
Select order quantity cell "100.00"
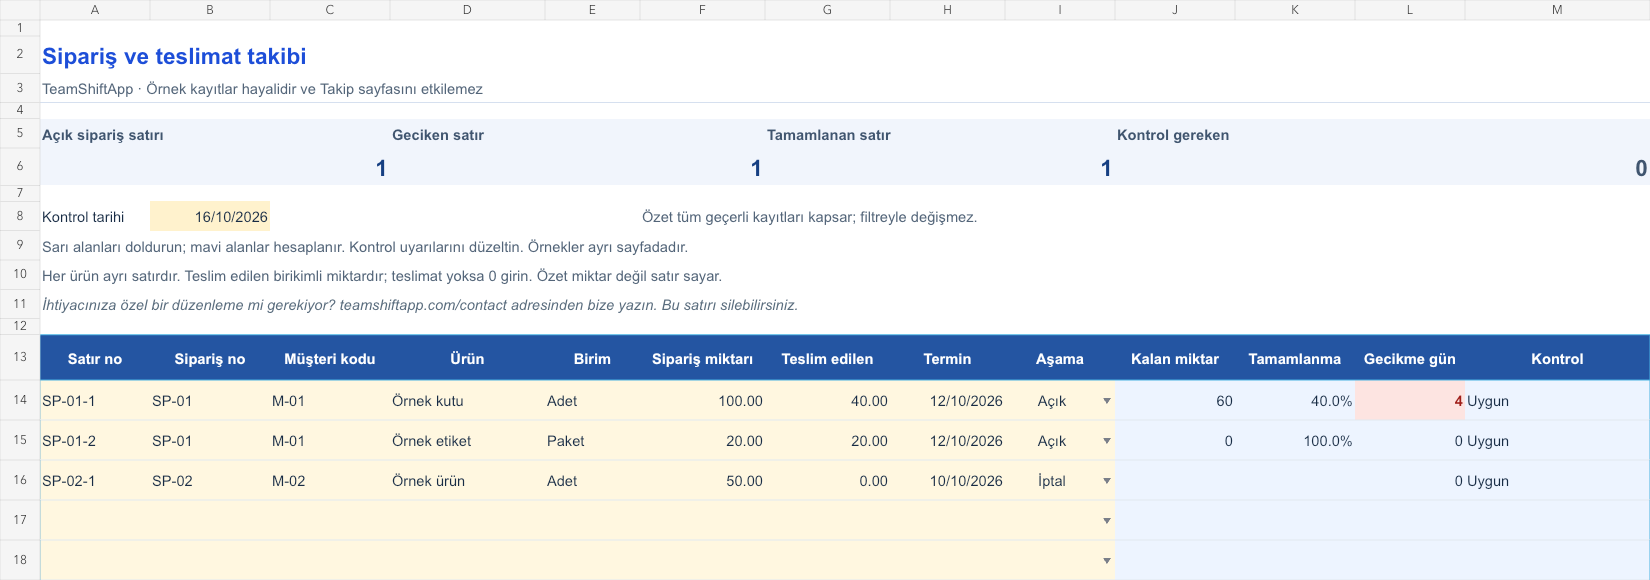click(702, 401)
